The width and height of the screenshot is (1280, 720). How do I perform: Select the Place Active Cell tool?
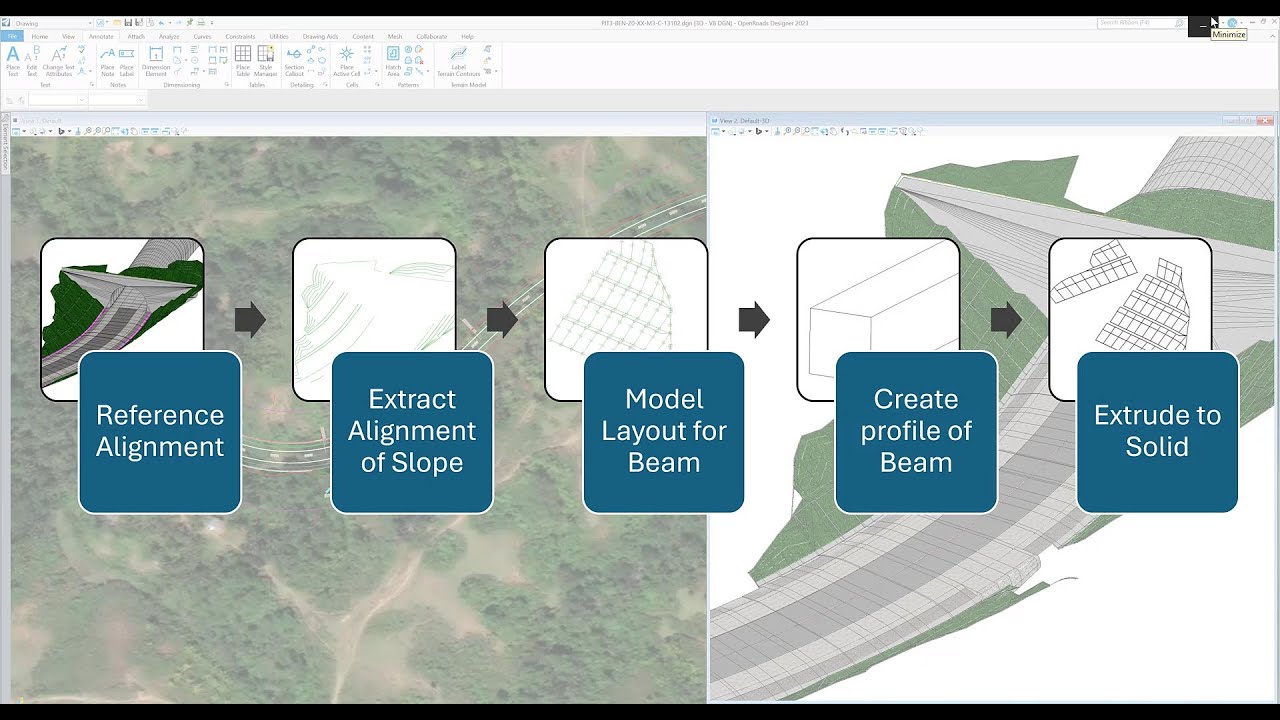347,60
